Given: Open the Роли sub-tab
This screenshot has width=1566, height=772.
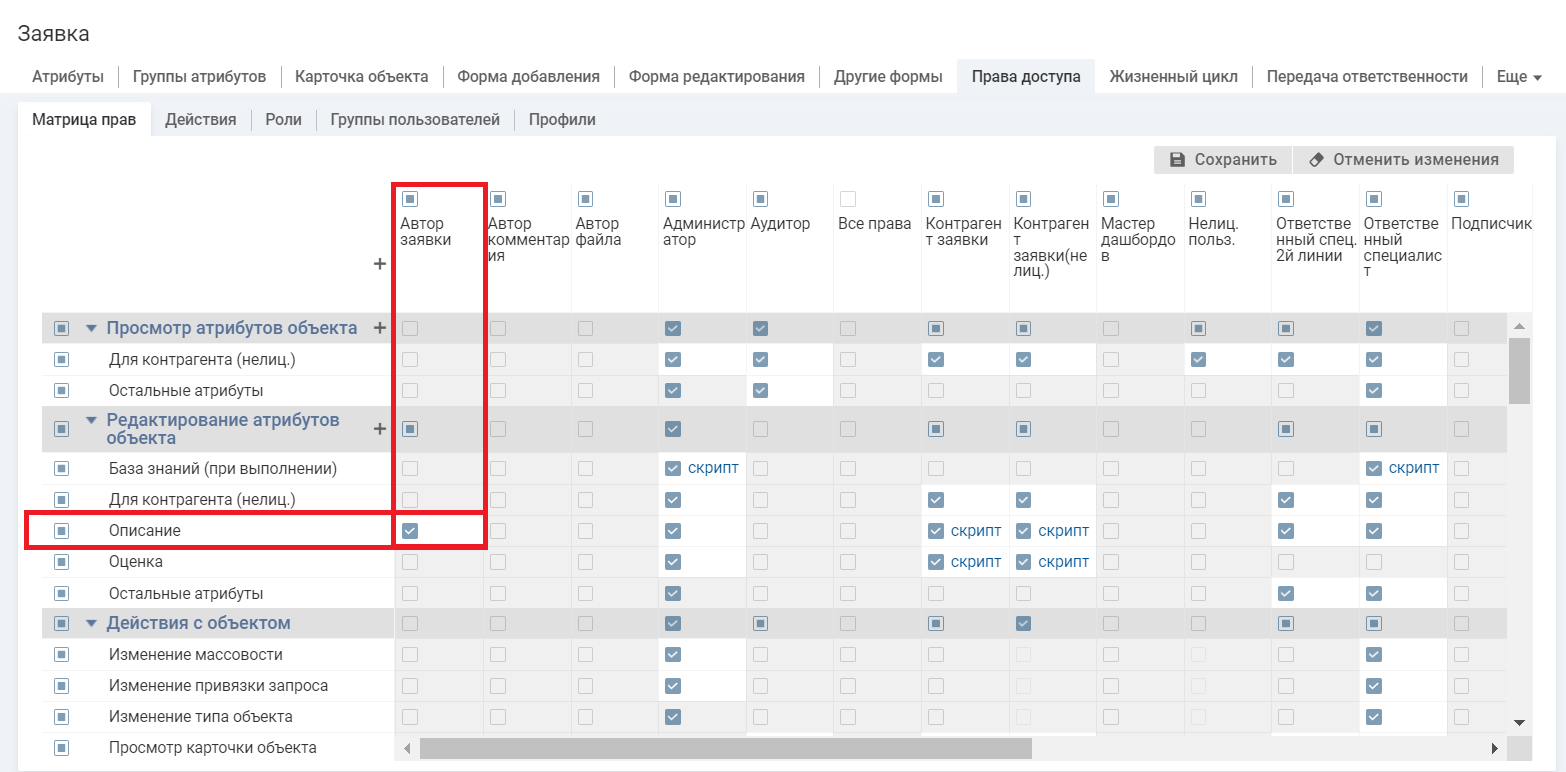Looking at the screenshot, I should click(283, 120).
